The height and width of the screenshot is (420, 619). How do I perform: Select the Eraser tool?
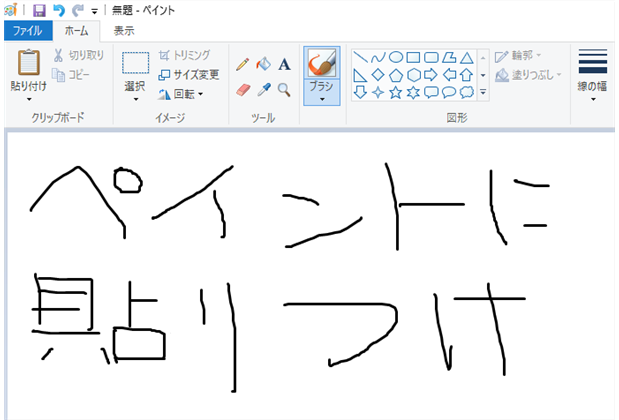click(x=243, y=90)
